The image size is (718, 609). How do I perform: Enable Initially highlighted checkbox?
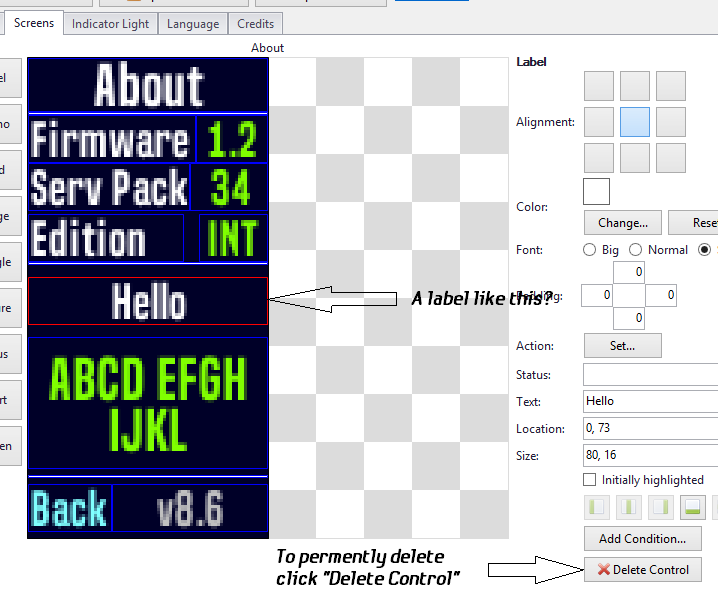(590, 480)
